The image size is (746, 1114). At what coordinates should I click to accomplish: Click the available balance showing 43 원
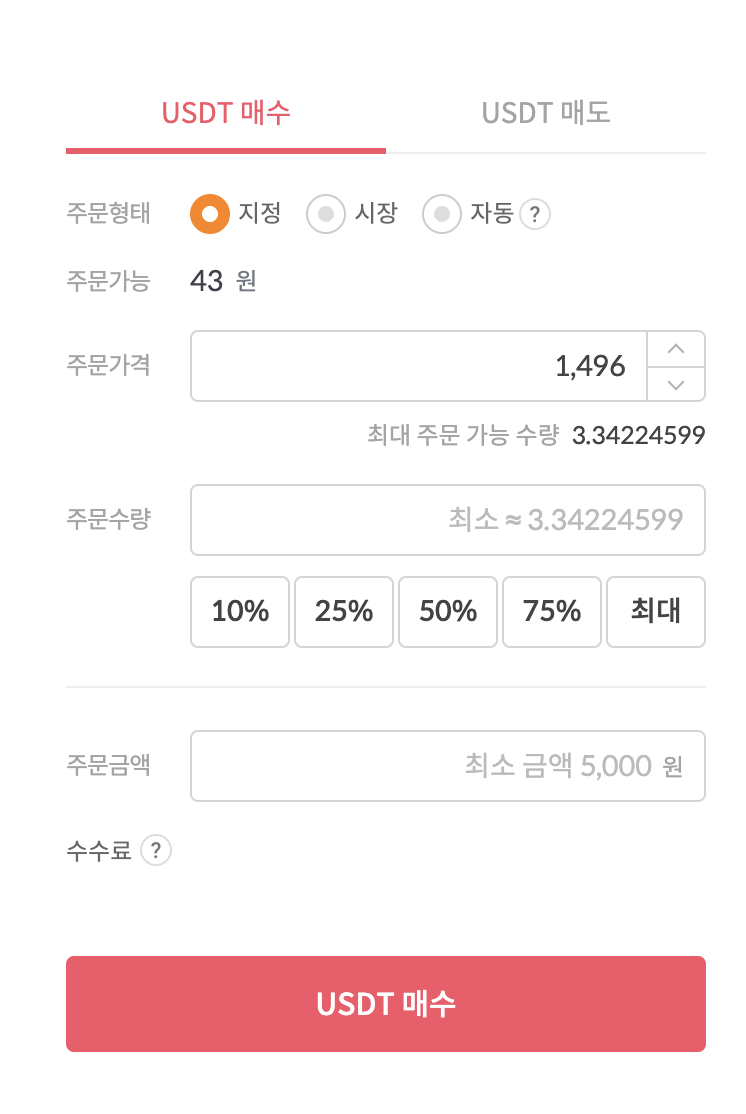[x=223, y=281]
